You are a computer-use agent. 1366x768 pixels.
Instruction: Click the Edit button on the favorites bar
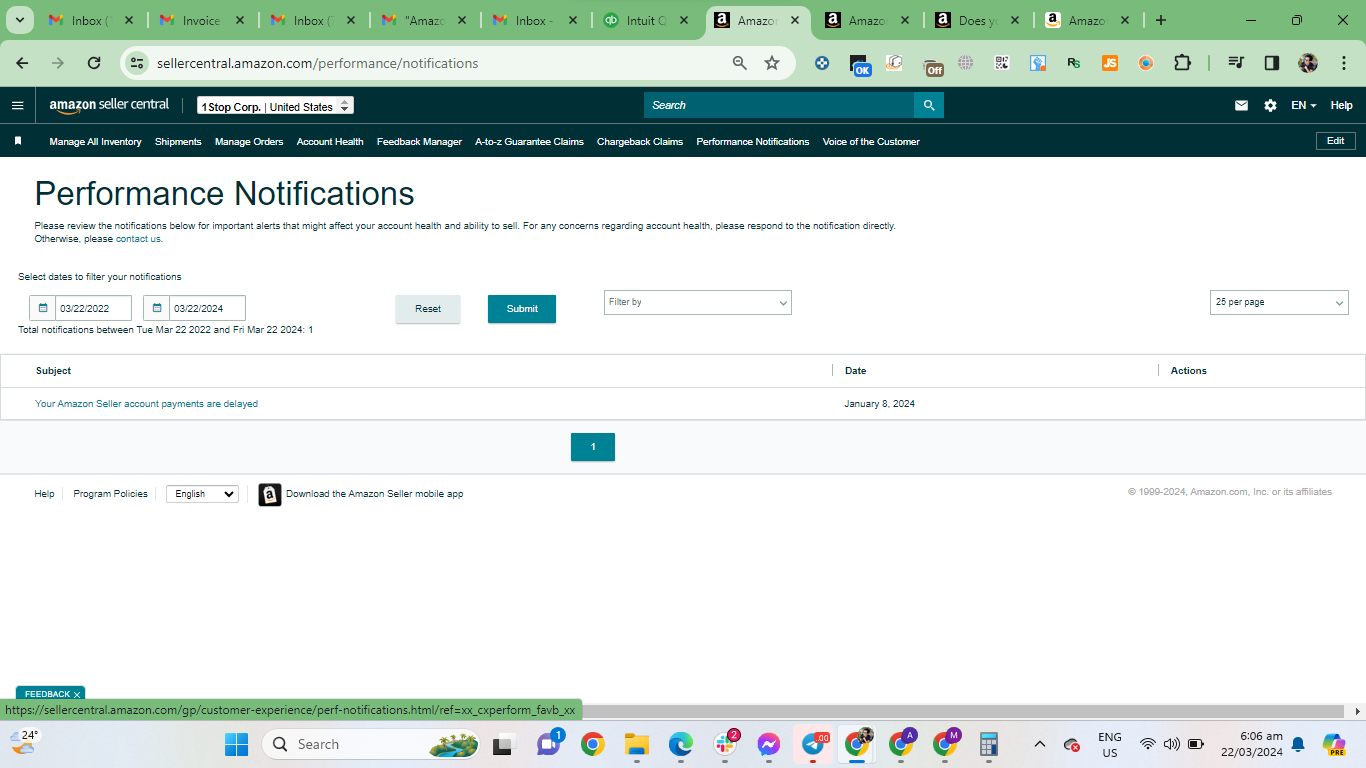point(1335,141)
